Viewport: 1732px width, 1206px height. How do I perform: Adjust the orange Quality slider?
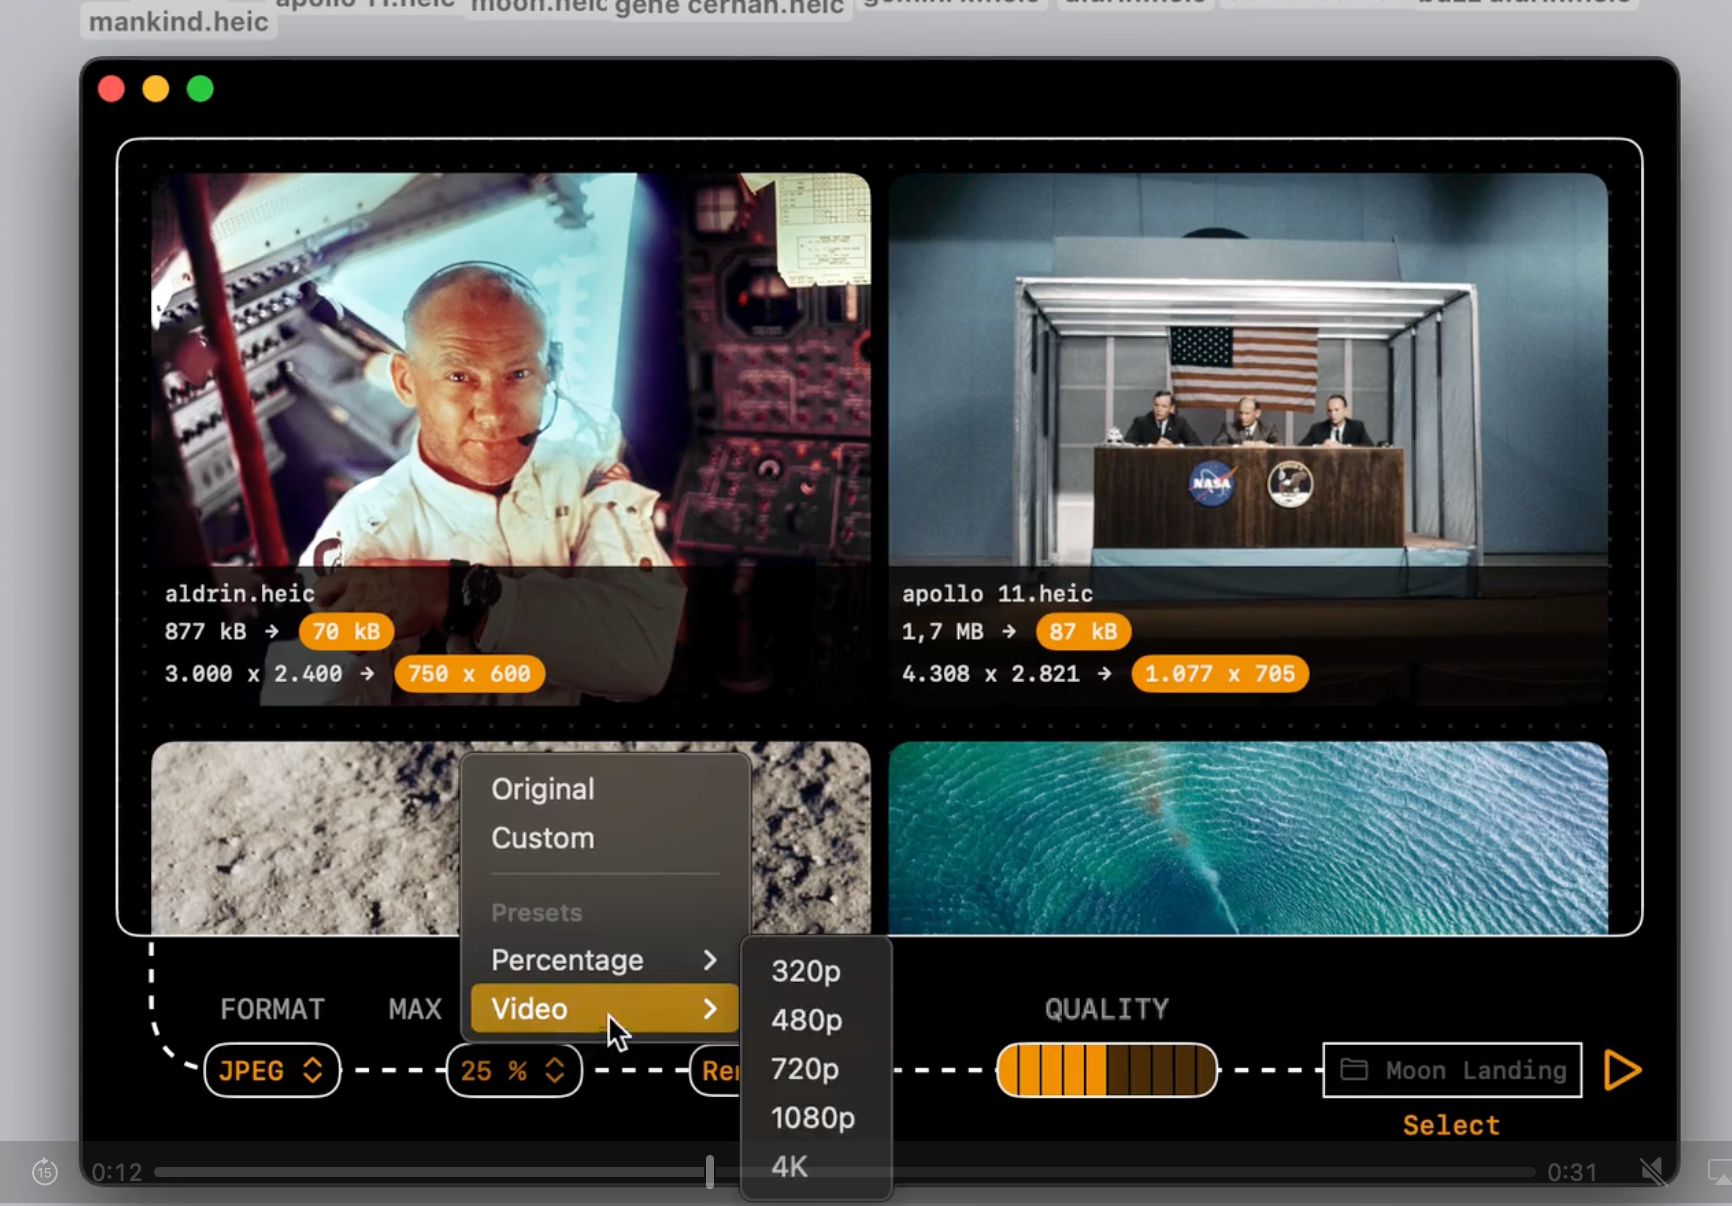(x=1107, y=1070)
